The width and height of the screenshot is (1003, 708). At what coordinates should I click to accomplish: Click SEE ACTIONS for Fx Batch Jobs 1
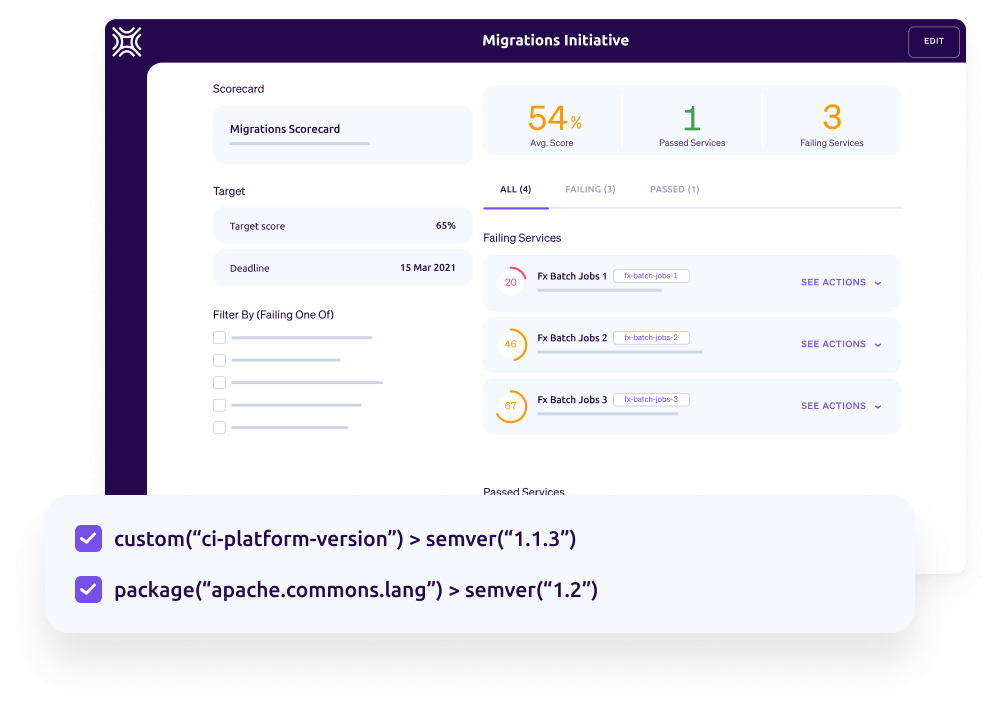coord(833,282)
